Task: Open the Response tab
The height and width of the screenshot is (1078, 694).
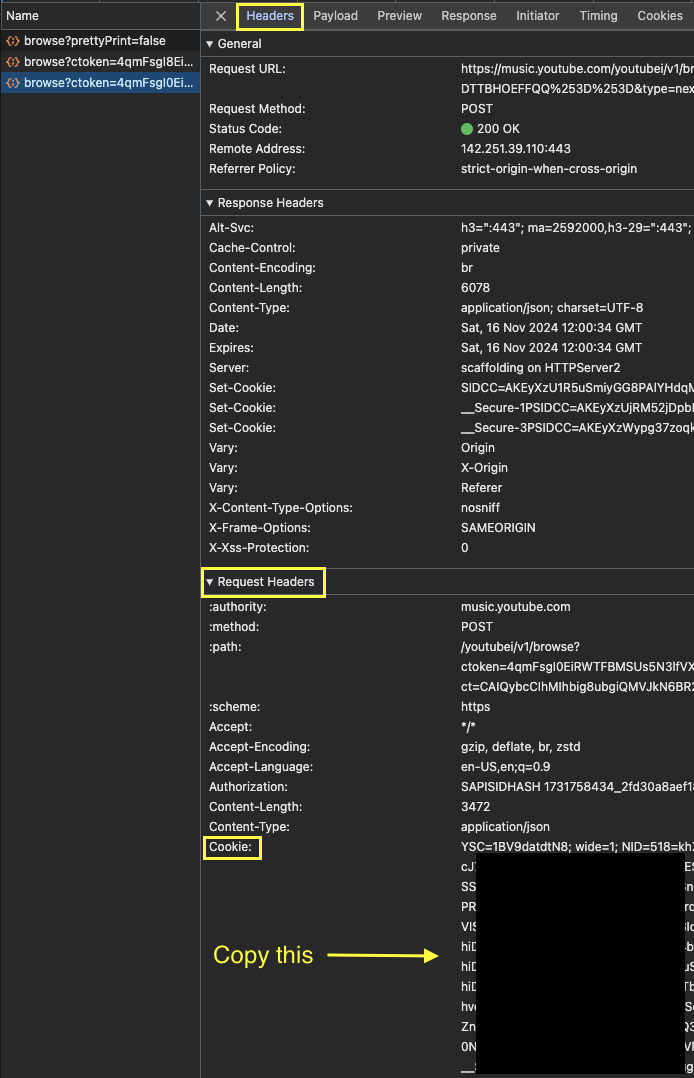Action: (469, 16)
